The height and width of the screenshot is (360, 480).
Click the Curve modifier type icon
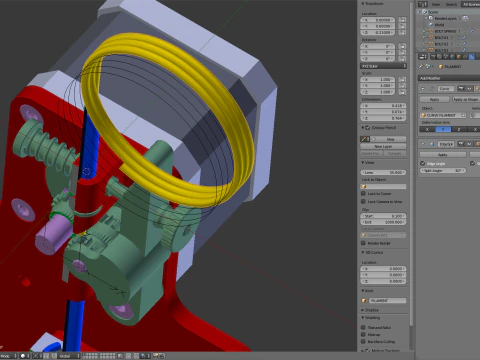(x=432, y=88)
